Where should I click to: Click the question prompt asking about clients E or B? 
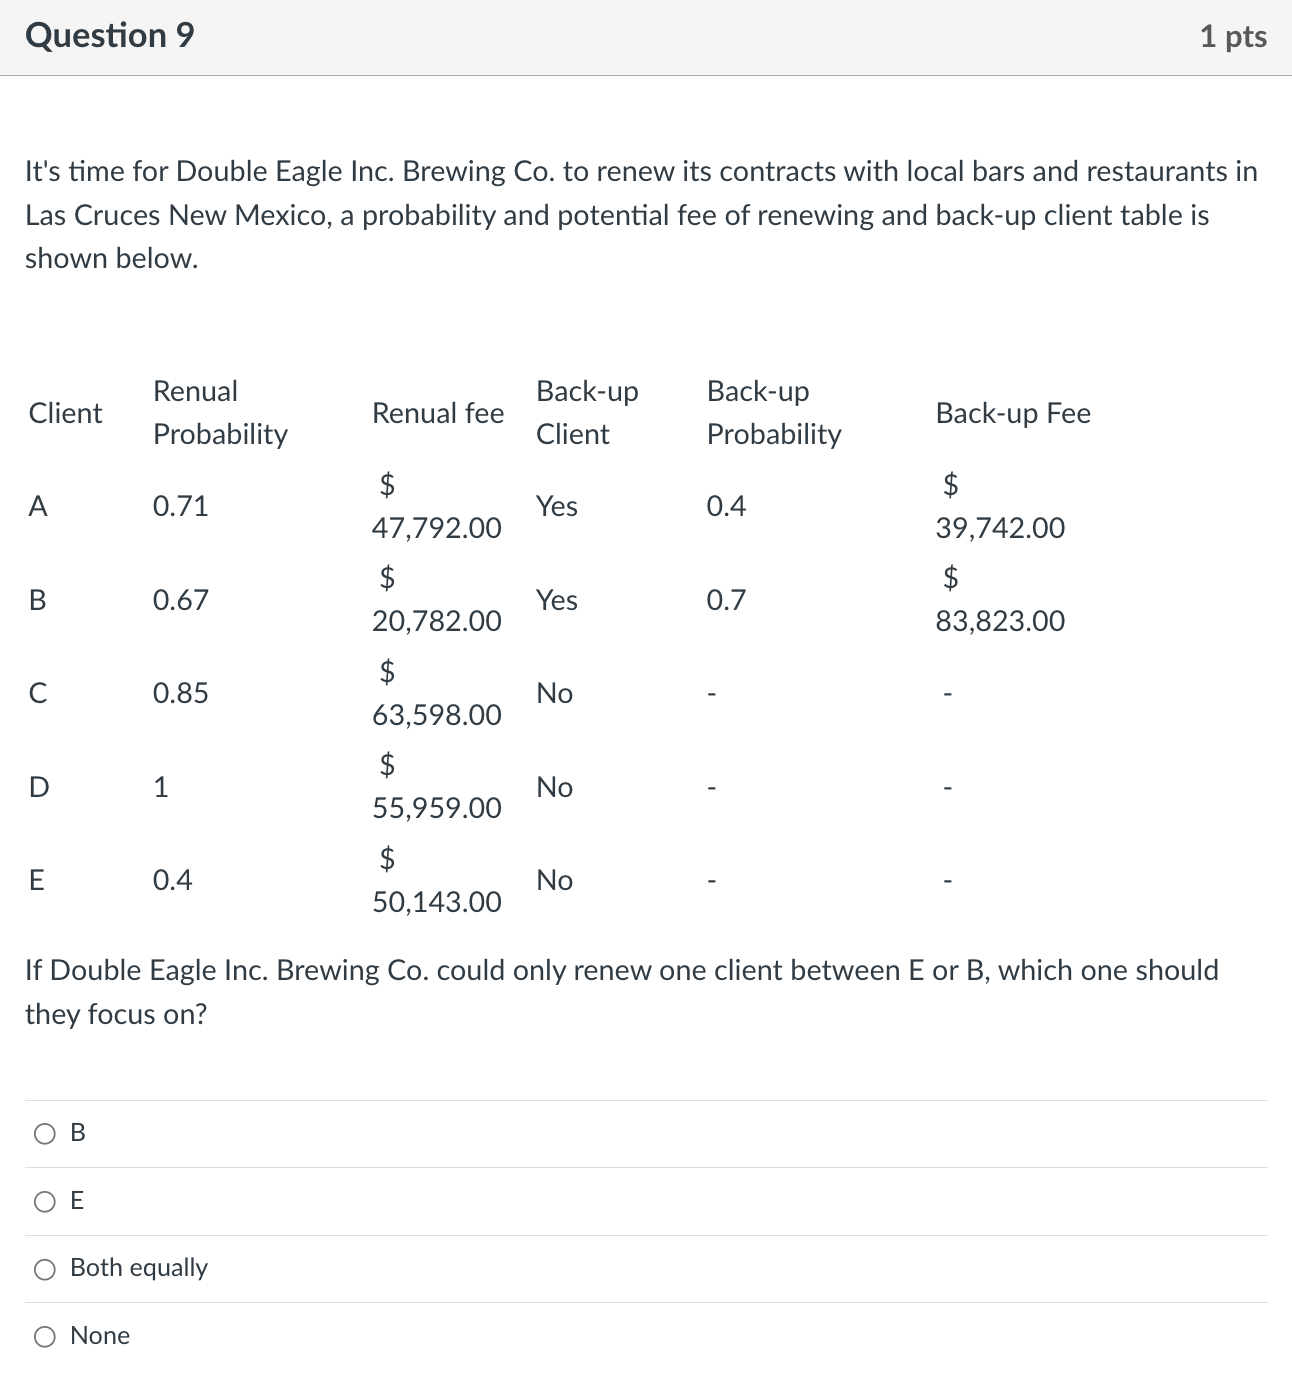pos(622,991)
